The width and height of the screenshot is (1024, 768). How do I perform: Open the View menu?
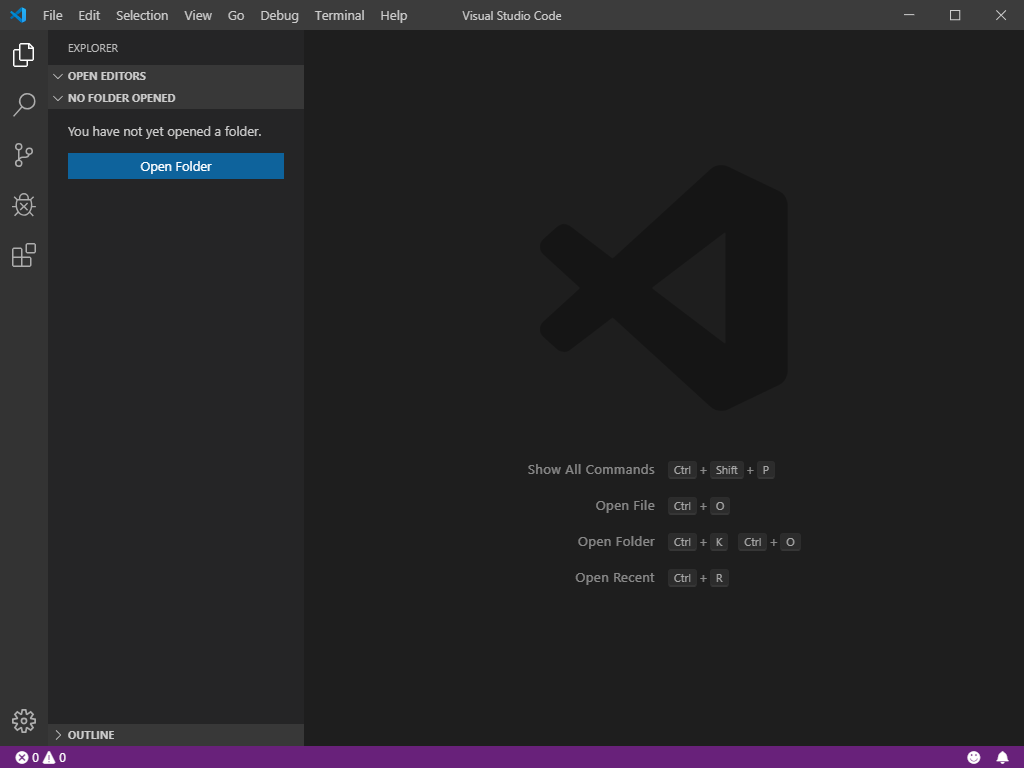198,15
